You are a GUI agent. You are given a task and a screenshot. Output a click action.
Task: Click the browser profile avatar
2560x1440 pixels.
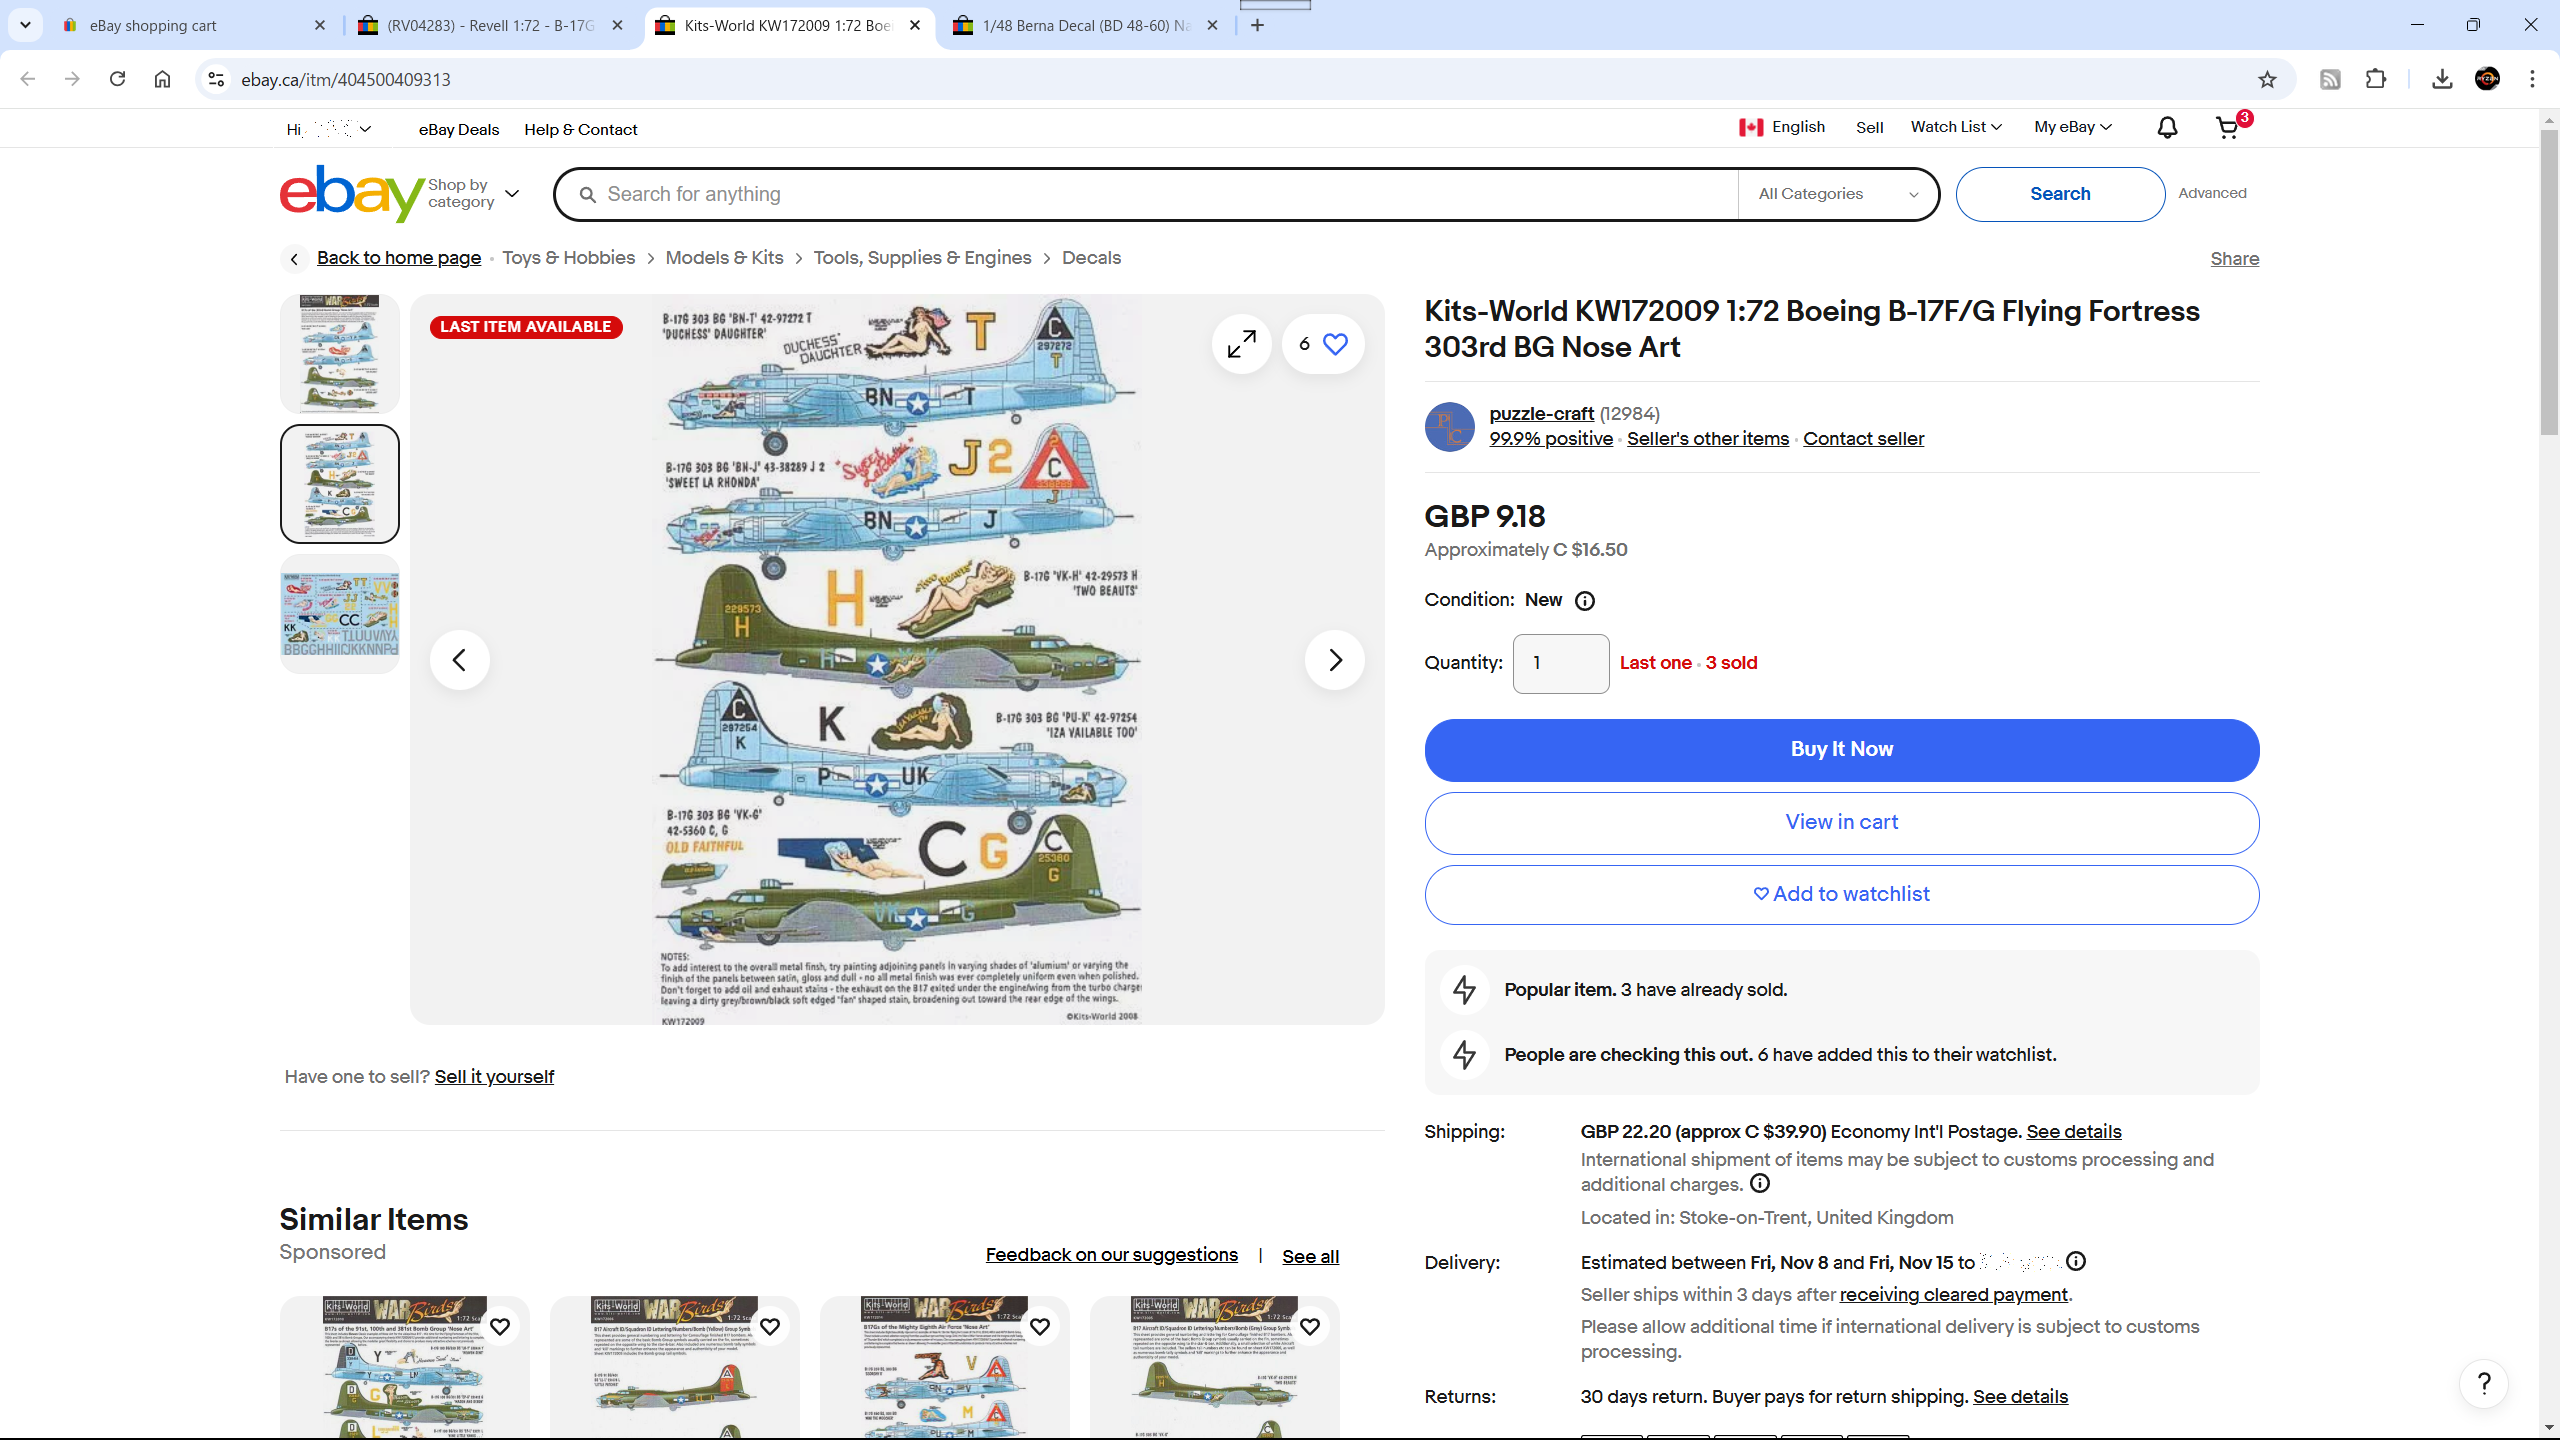pyautogui.click(x=2487, y=80)
